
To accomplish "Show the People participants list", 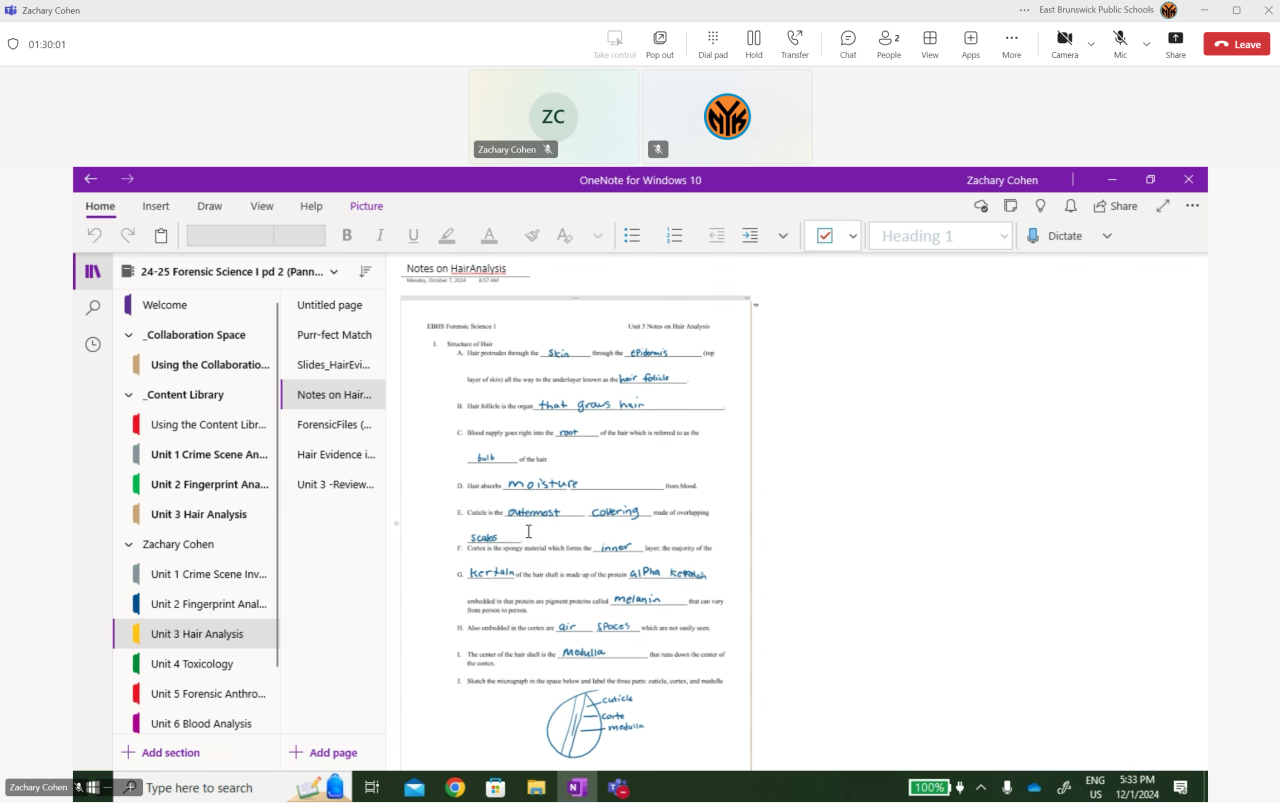I will pyautogui.click(x=888, y=44).
